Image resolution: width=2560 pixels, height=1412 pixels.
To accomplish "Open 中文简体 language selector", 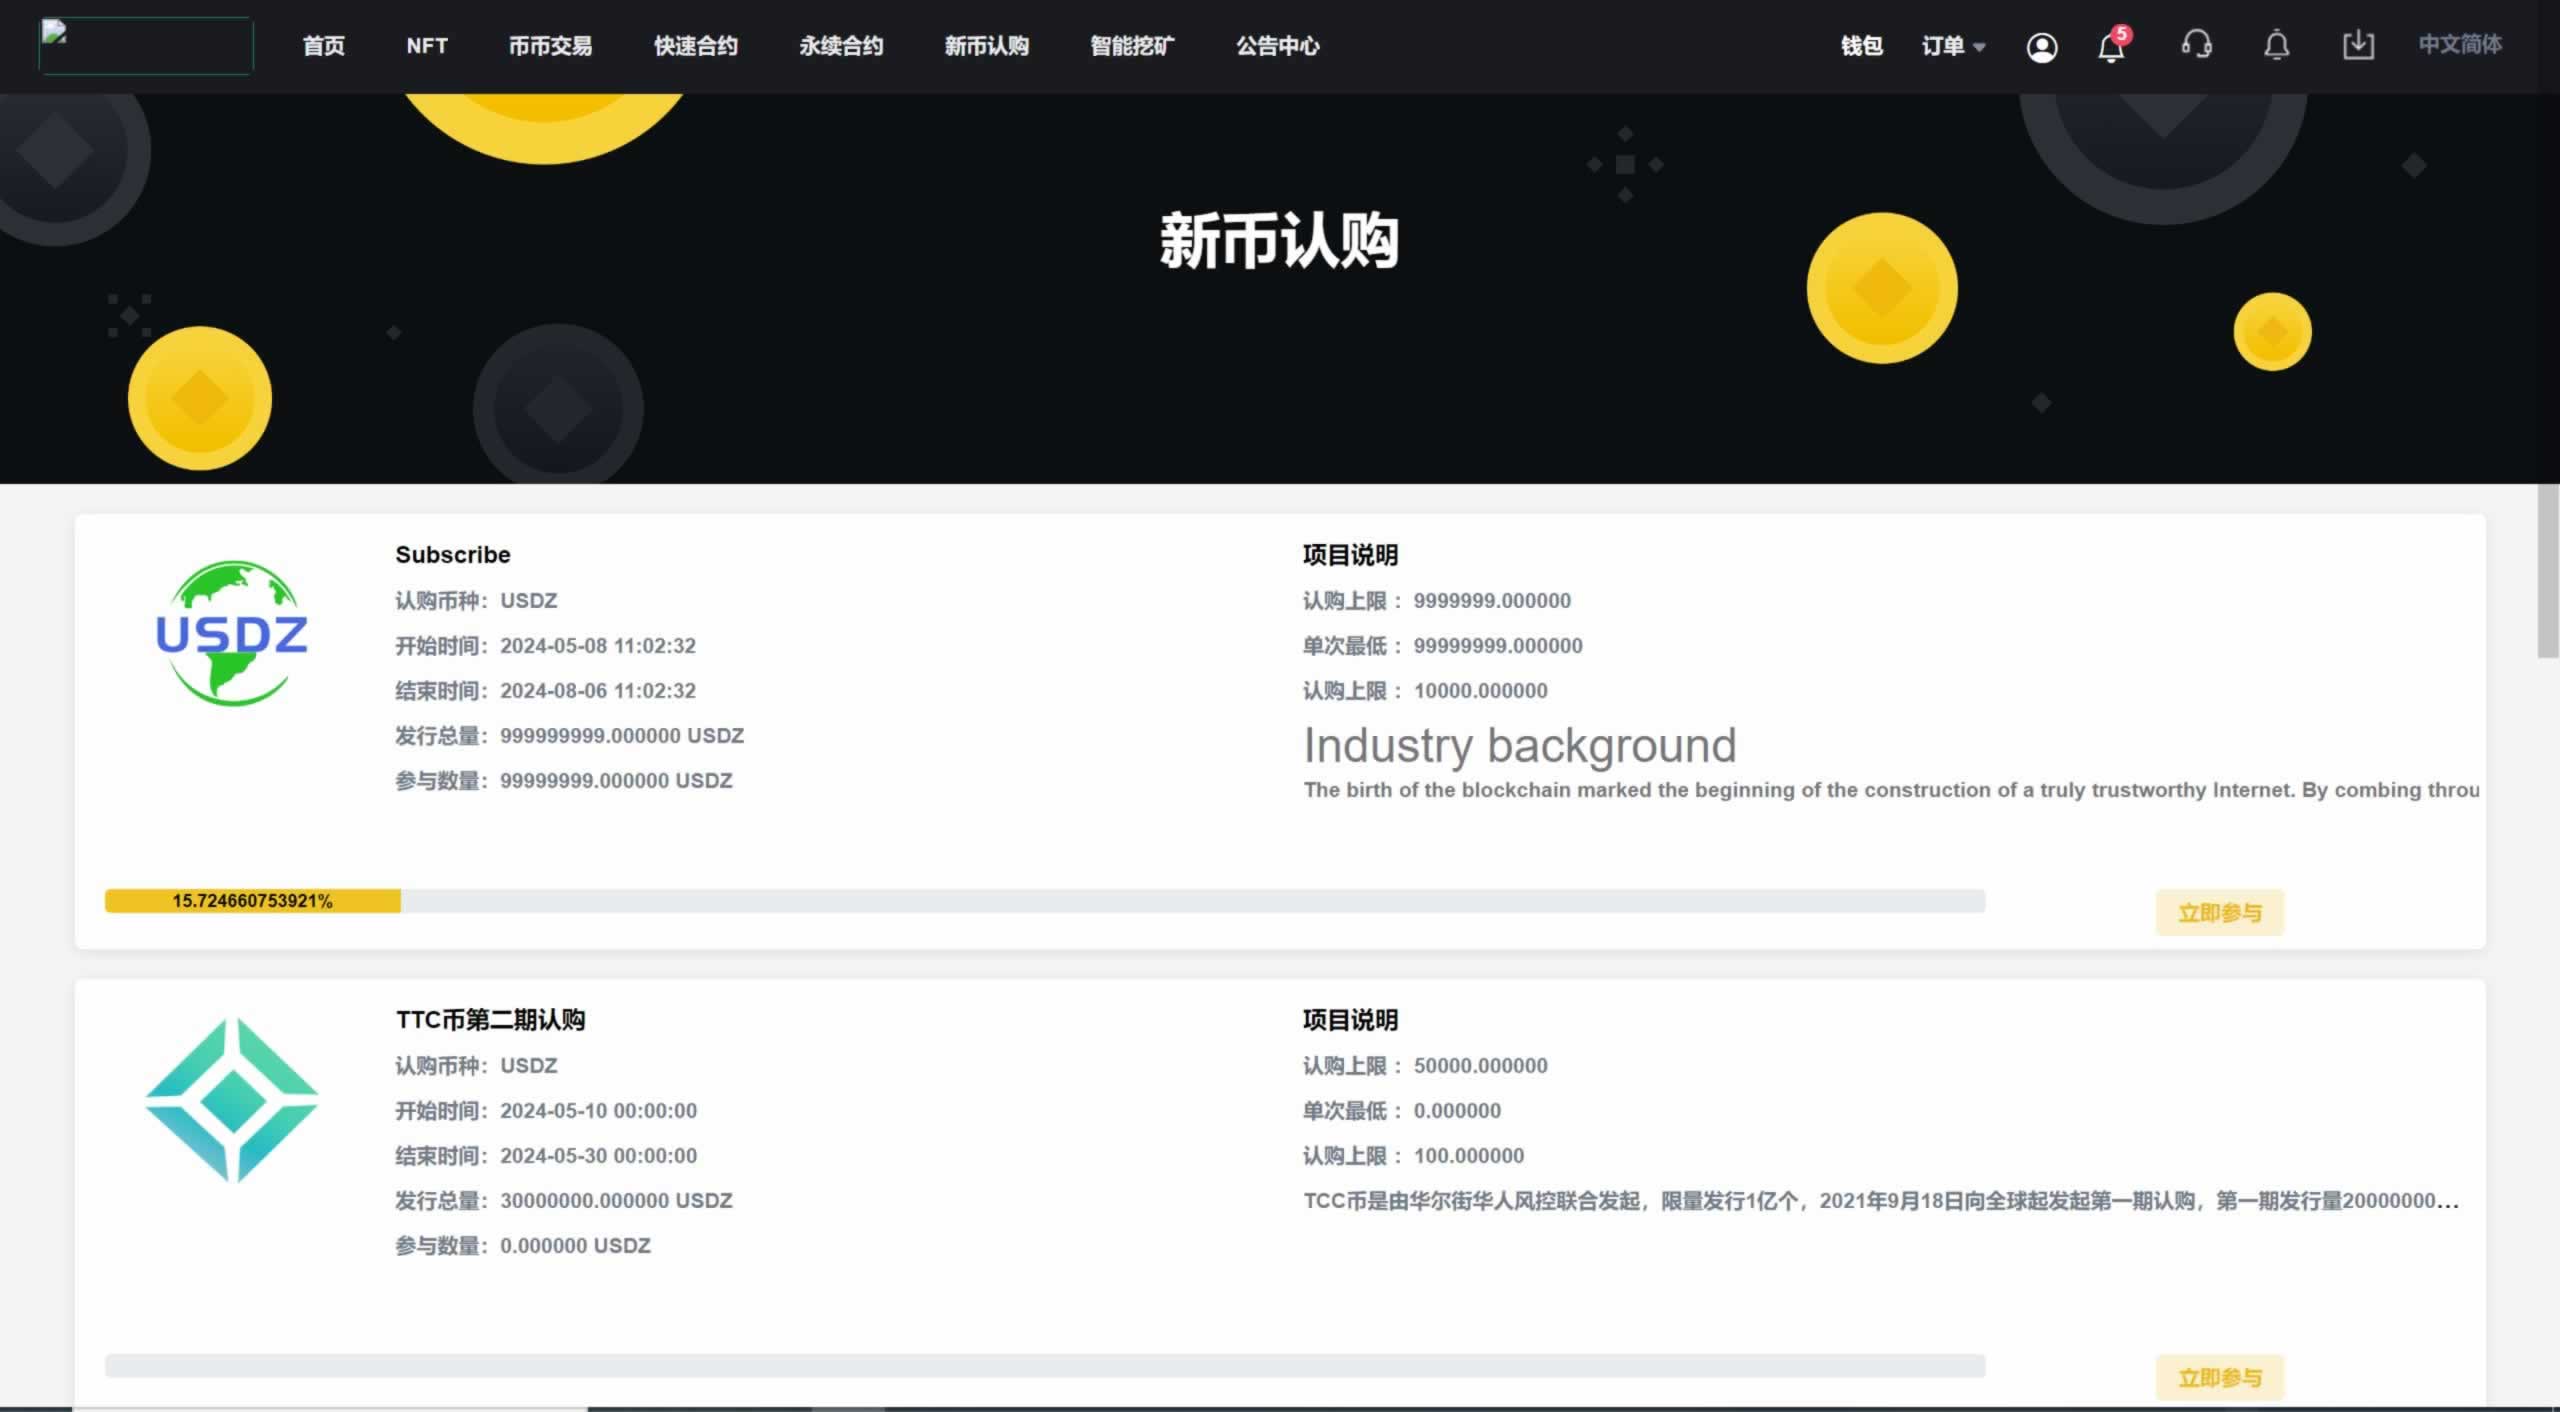I will tap(2459, 45).
